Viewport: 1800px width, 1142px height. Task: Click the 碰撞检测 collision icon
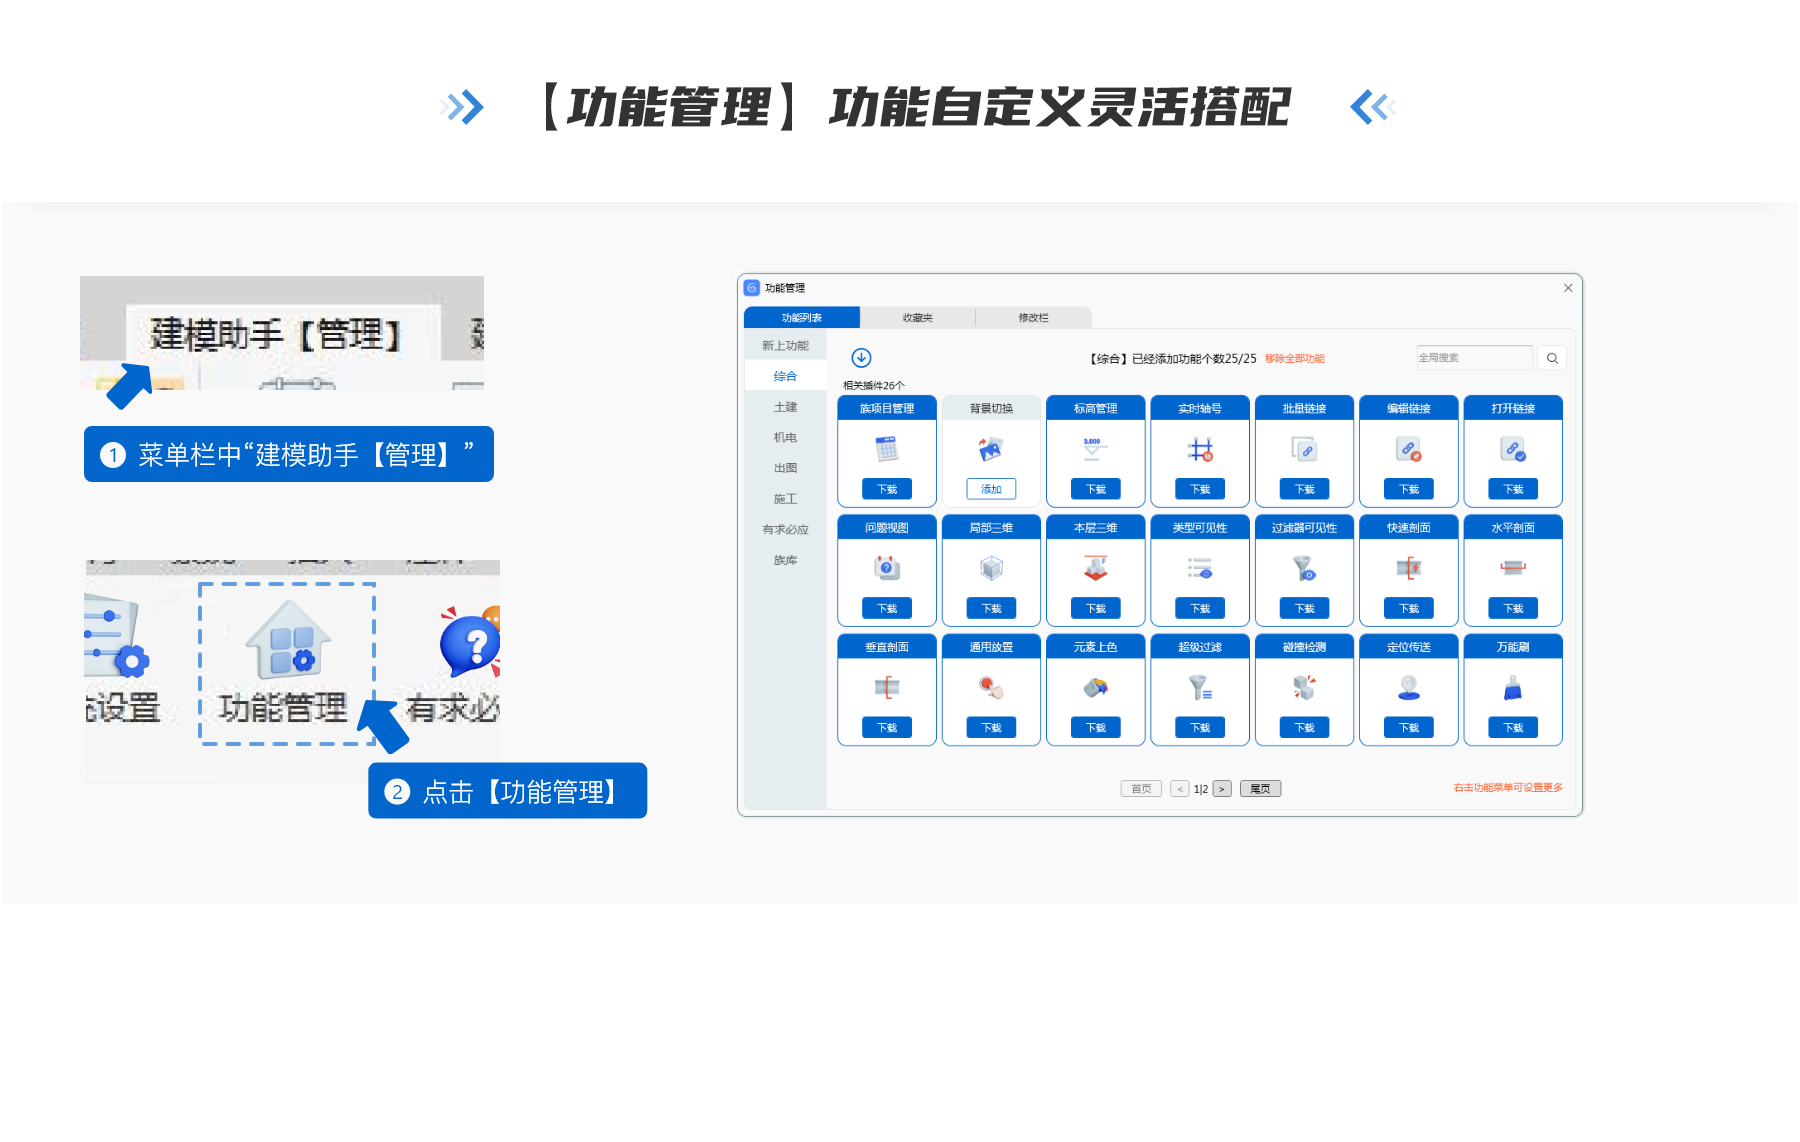coord(1304,688)
